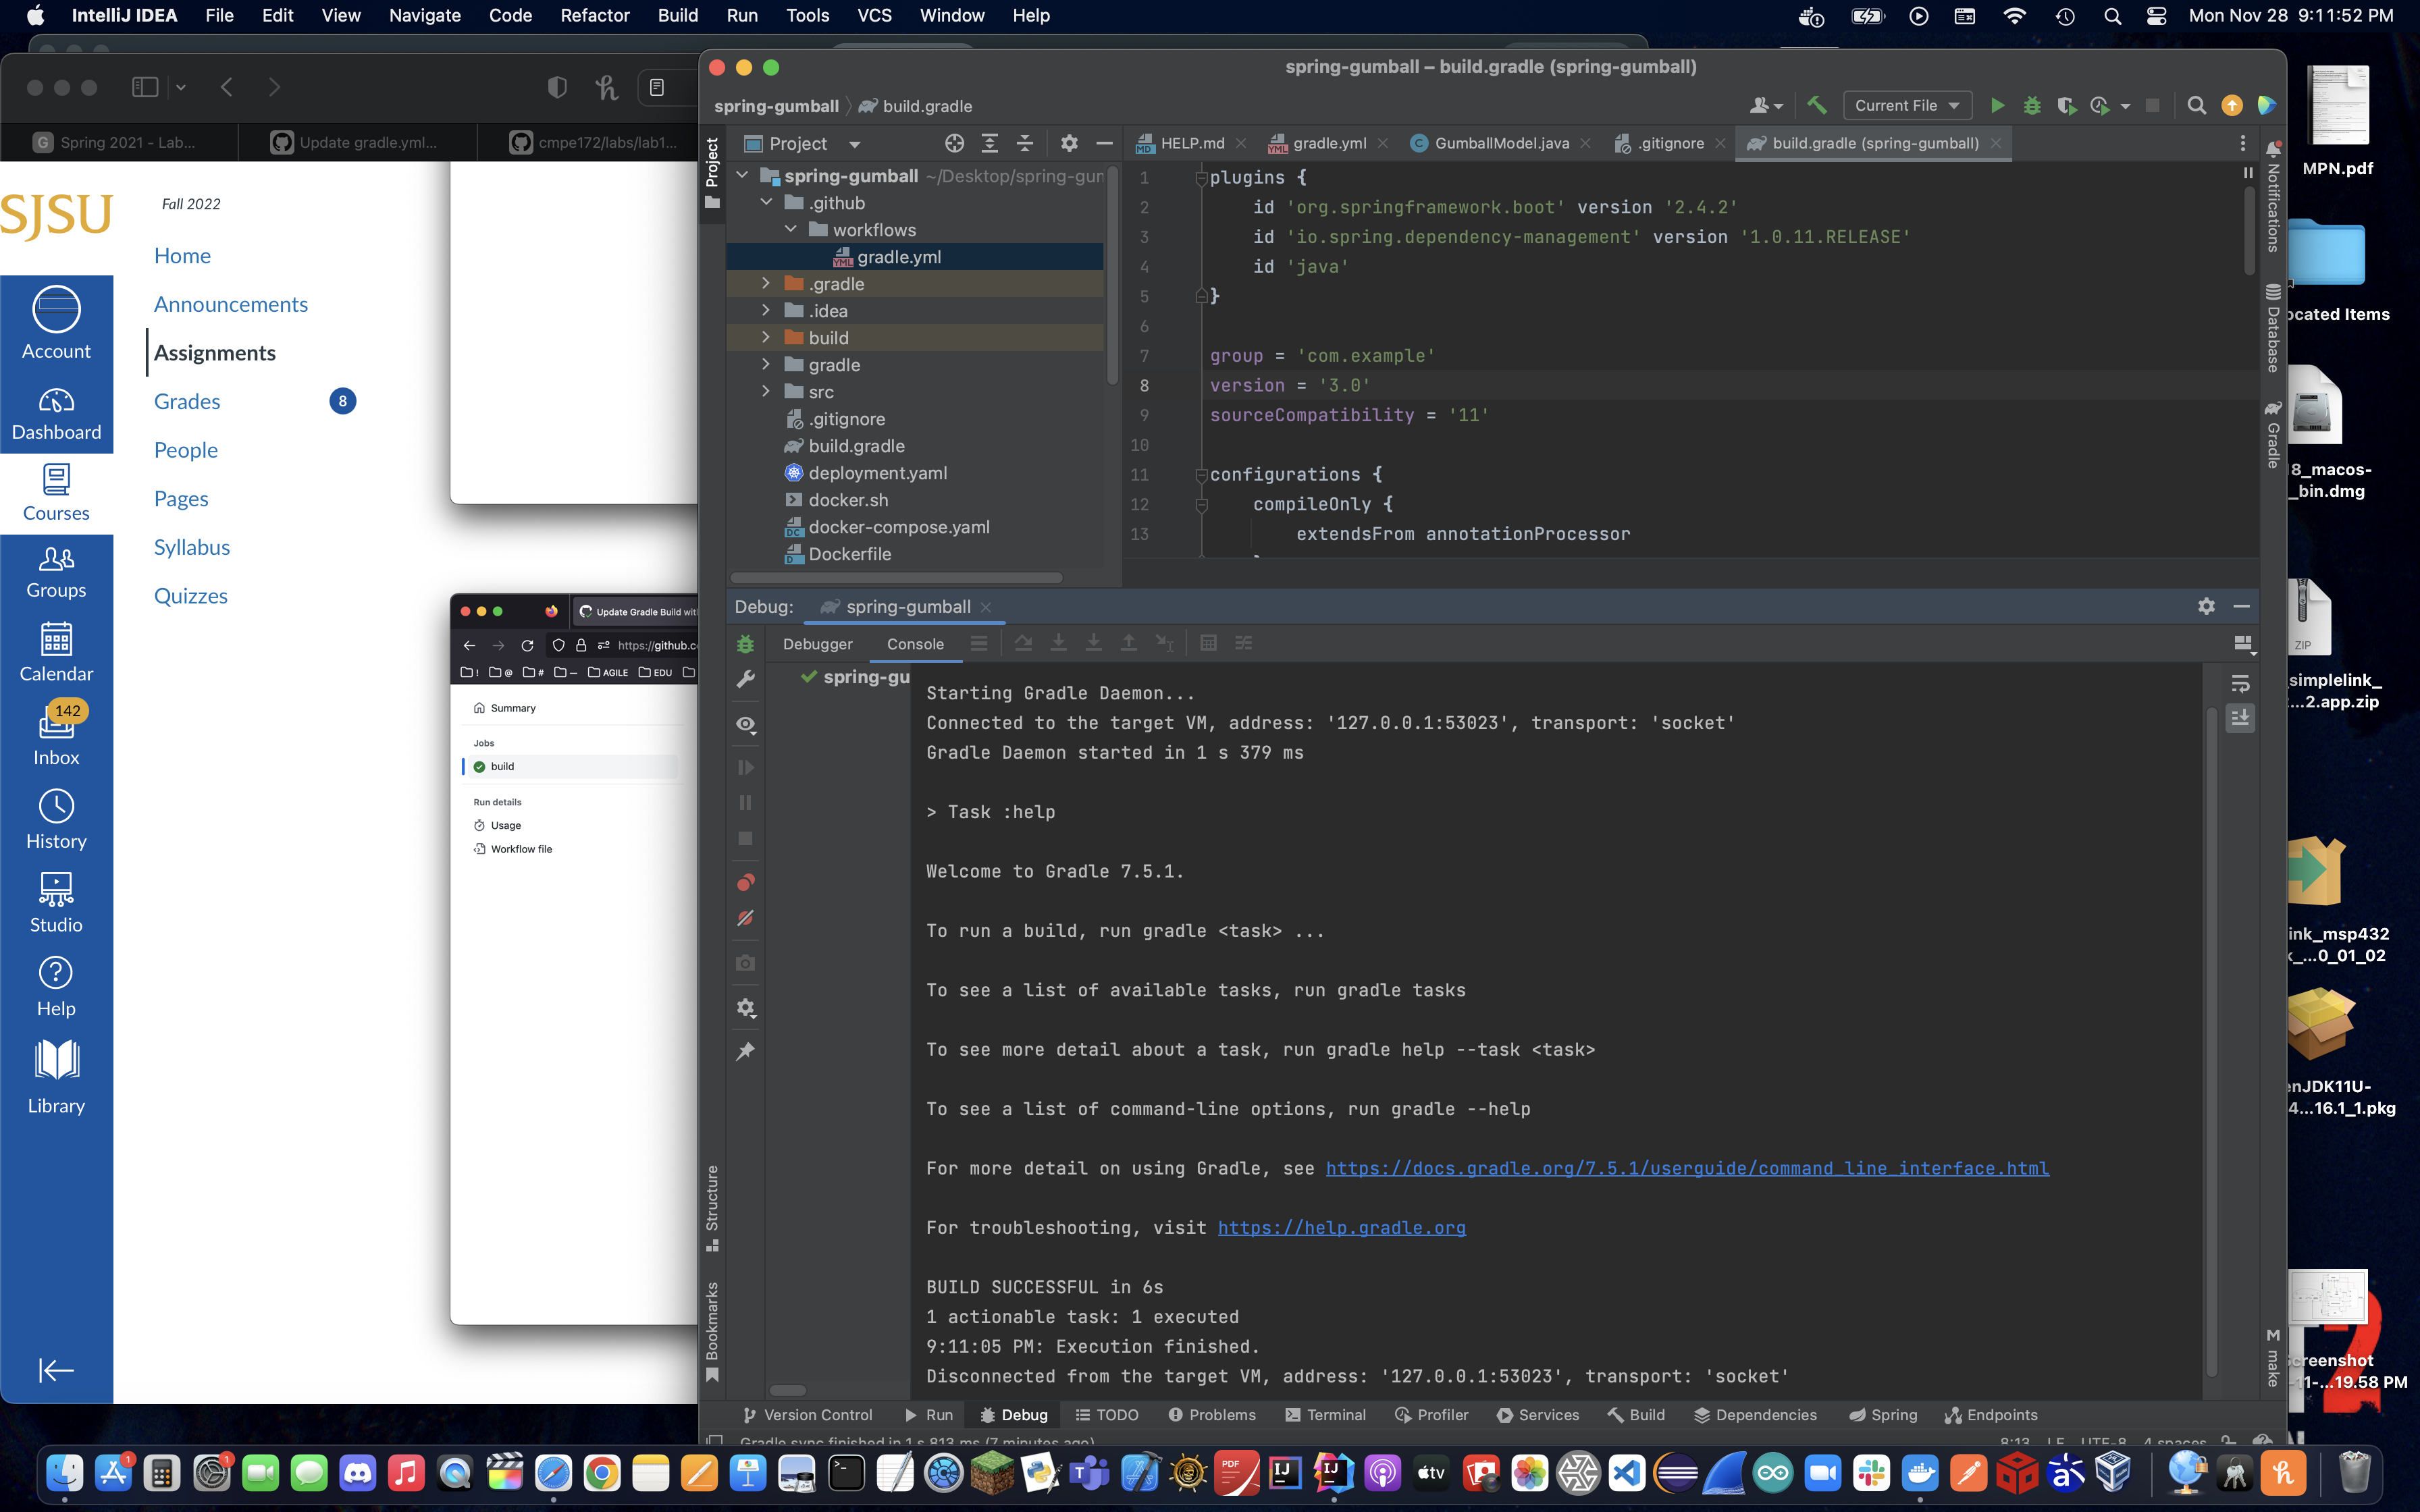Open Search Everywhere magnifier in IntelliJ toolbar
The width and height of the screenshot is (2420, 1512).
2196,105
